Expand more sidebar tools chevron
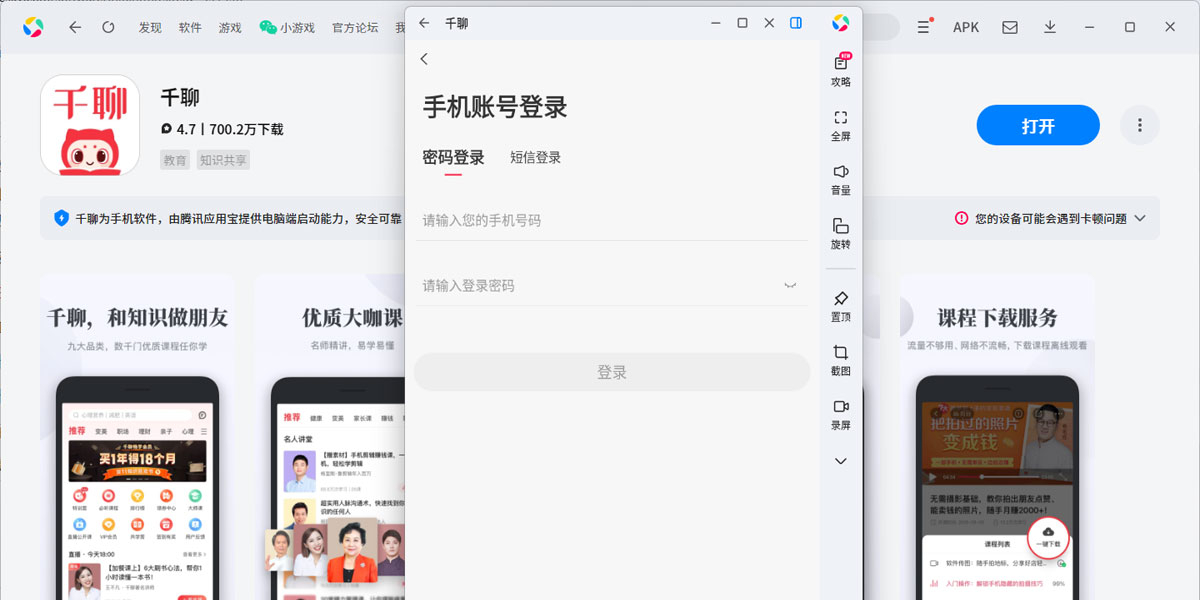This screenshot has height=600, width=1200. coord(841,461)
